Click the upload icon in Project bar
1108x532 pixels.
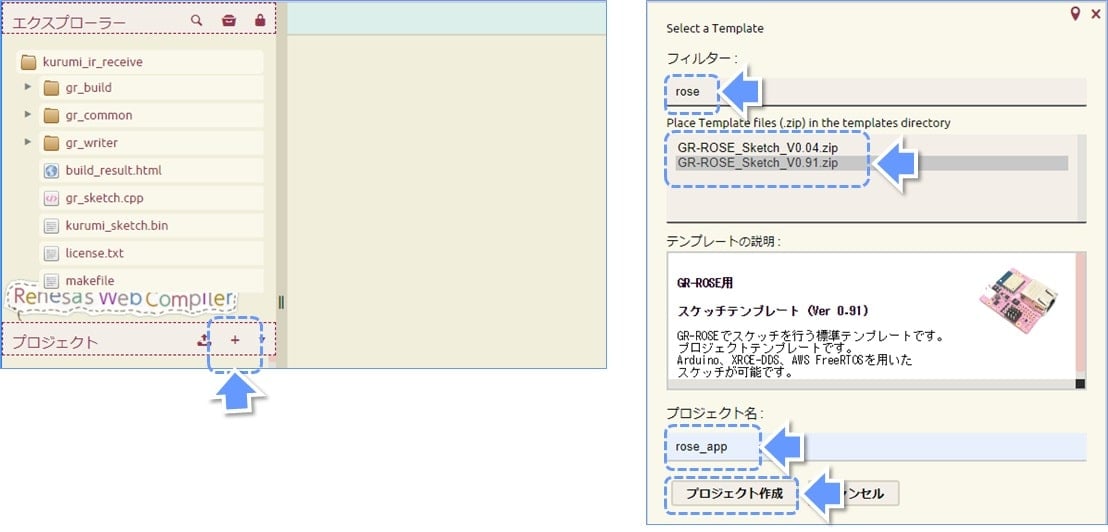[204, 340]
